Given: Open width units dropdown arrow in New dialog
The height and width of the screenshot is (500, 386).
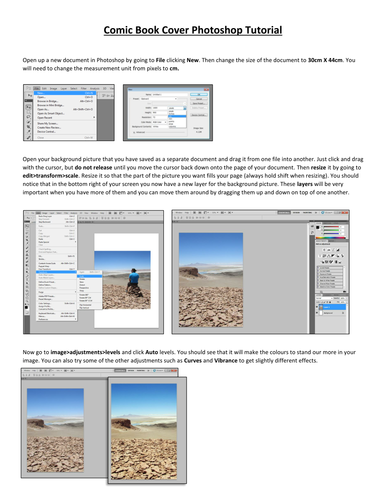Looking at the screenshot, I should [x=185, y=109].
